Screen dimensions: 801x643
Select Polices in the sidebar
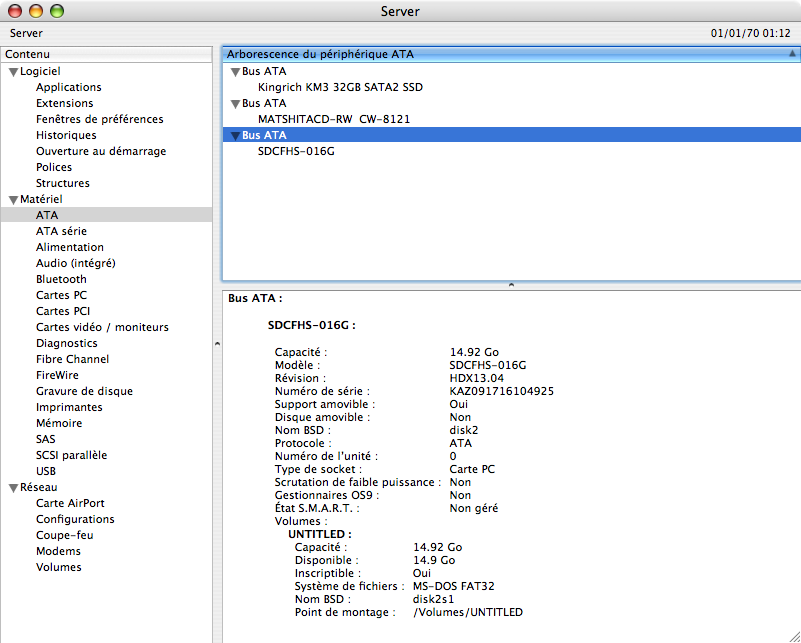coord(54,167)
